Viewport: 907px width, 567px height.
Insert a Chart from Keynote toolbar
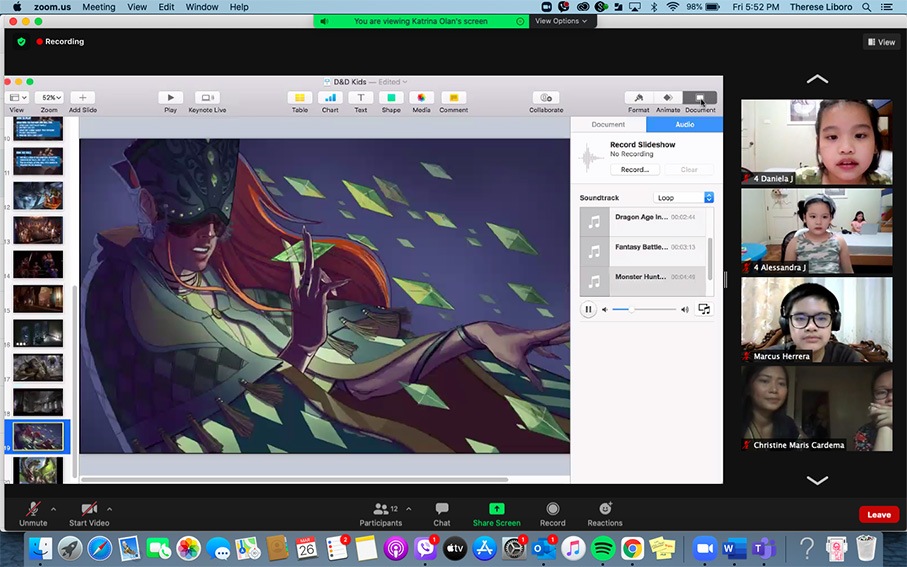coord(330,98)
